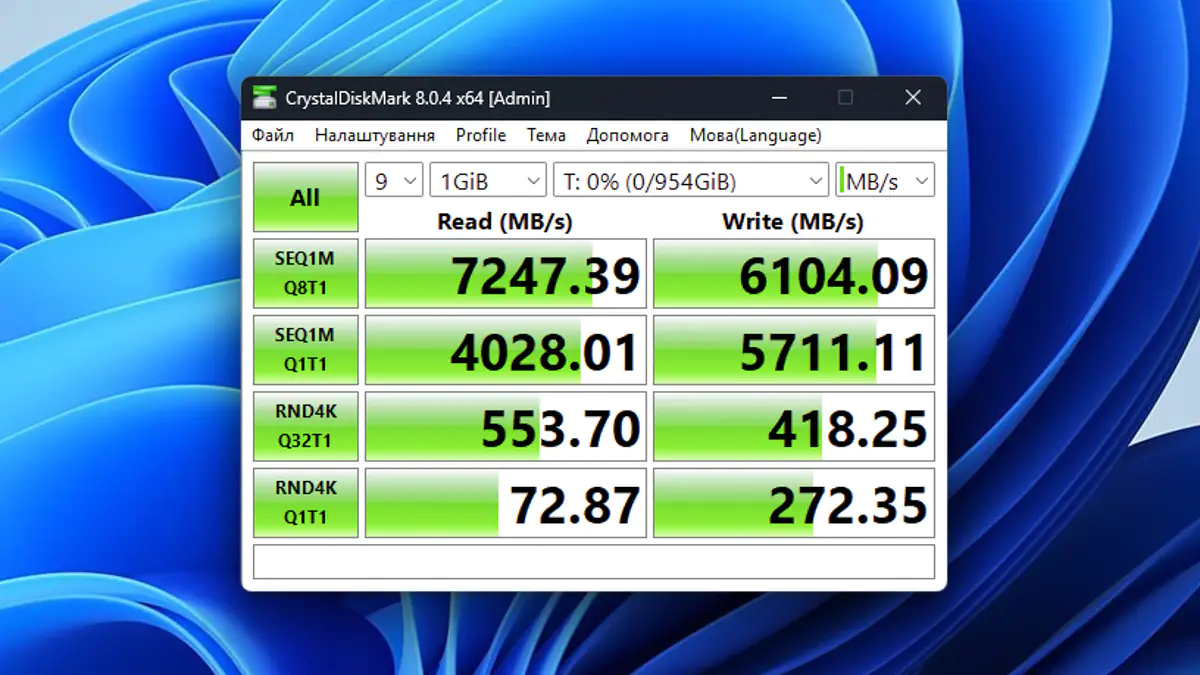Open the MB/s measurement units dropdown
The height and width of the screenshot is (675, 1200).
pos(885,180)
